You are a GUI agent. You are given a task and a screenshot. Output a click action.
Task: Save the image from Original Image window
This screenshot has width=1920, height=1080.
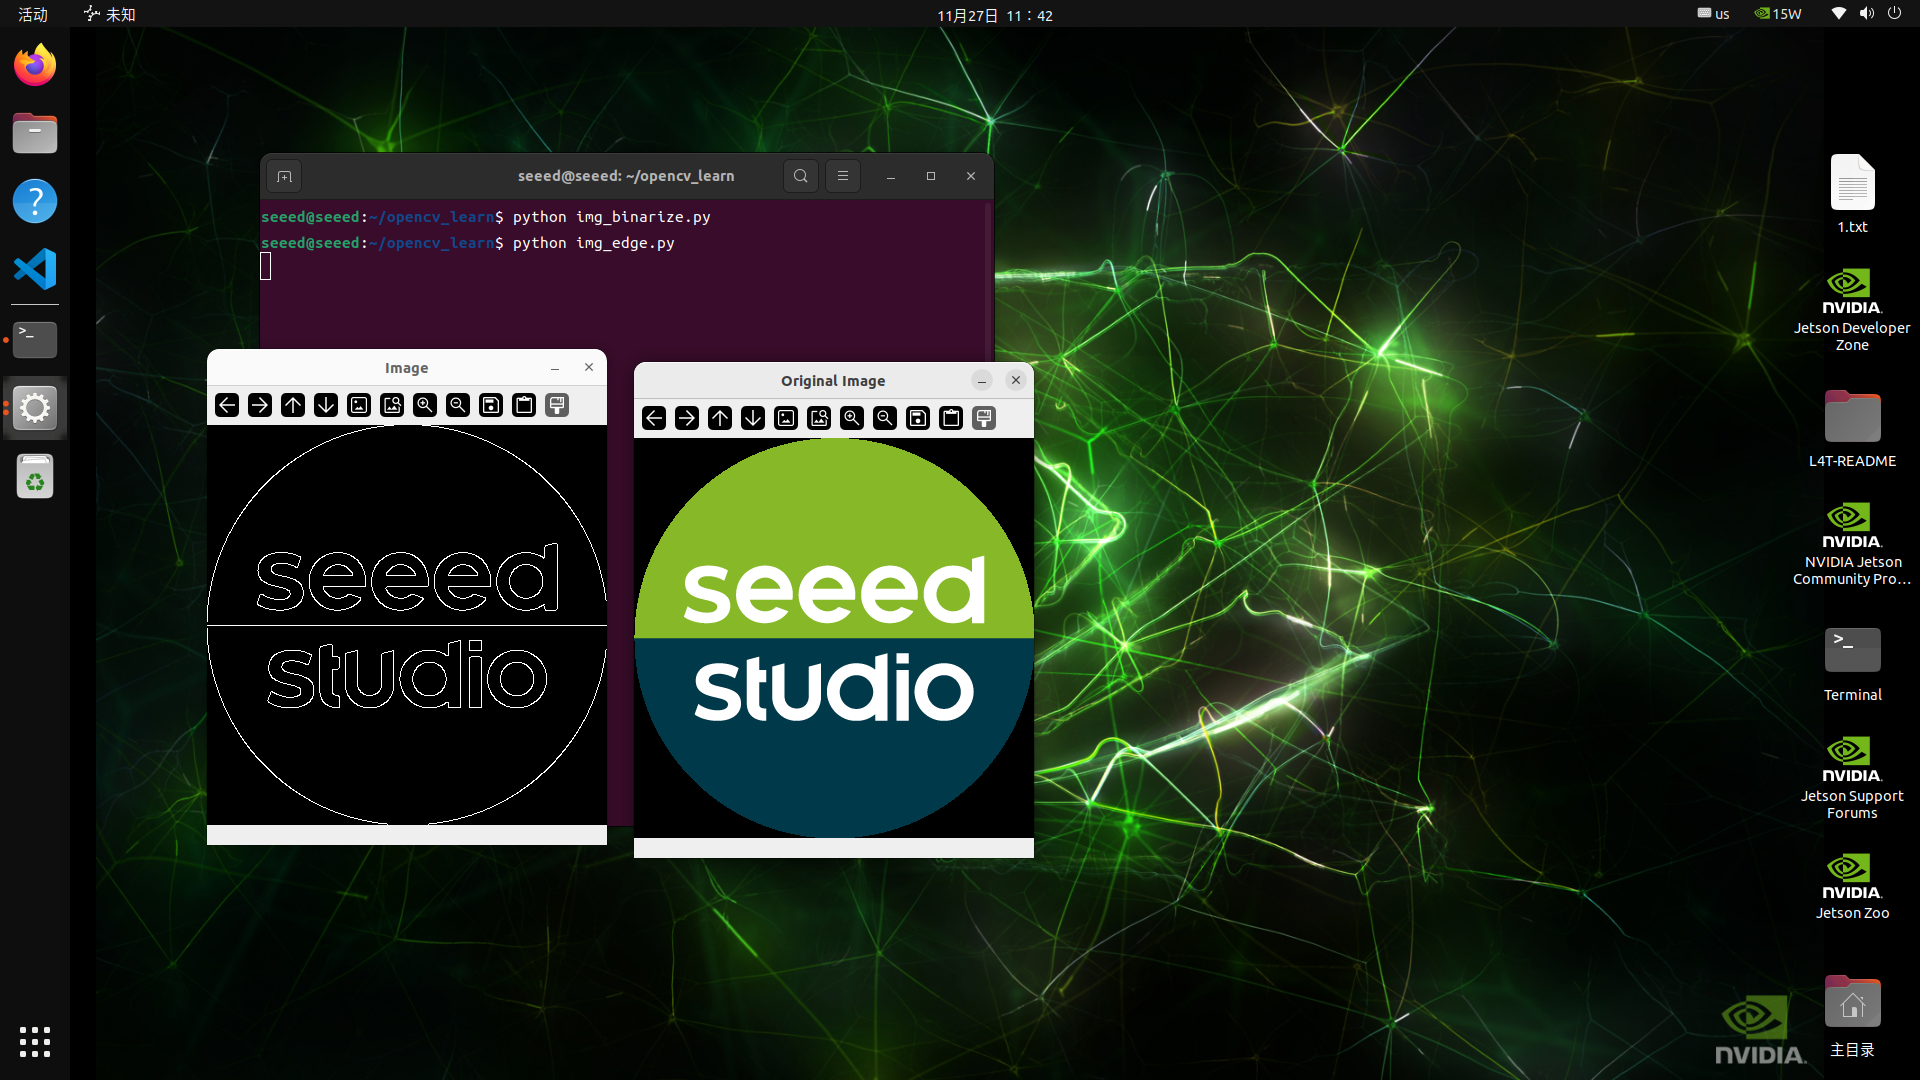click(918, 418)
